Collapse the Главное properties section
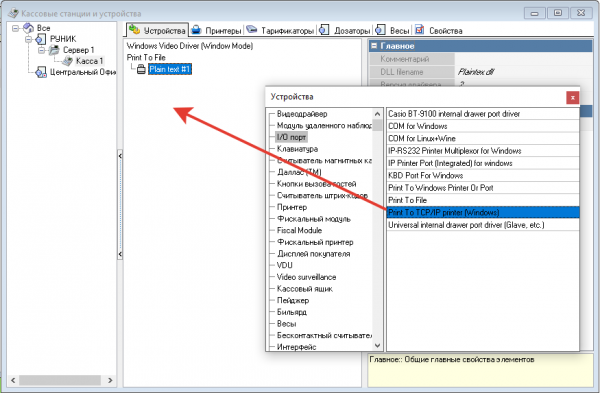 click(374, 46)
